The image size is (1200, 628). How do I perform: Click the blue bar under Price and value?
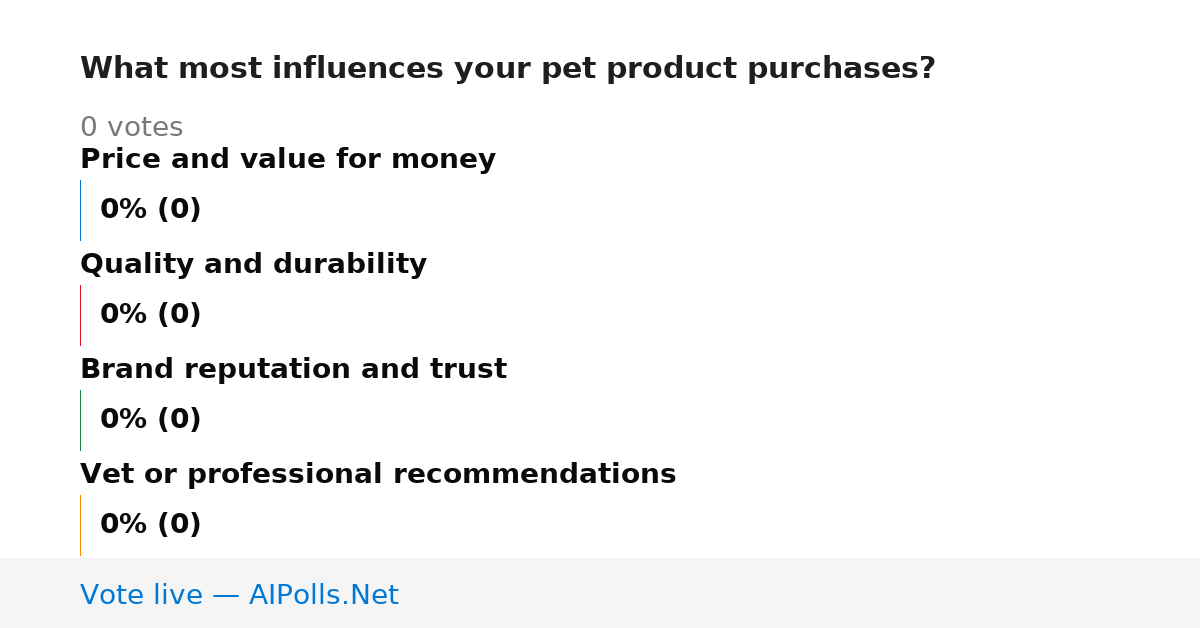pyautogui.click(x=80, y=210)
